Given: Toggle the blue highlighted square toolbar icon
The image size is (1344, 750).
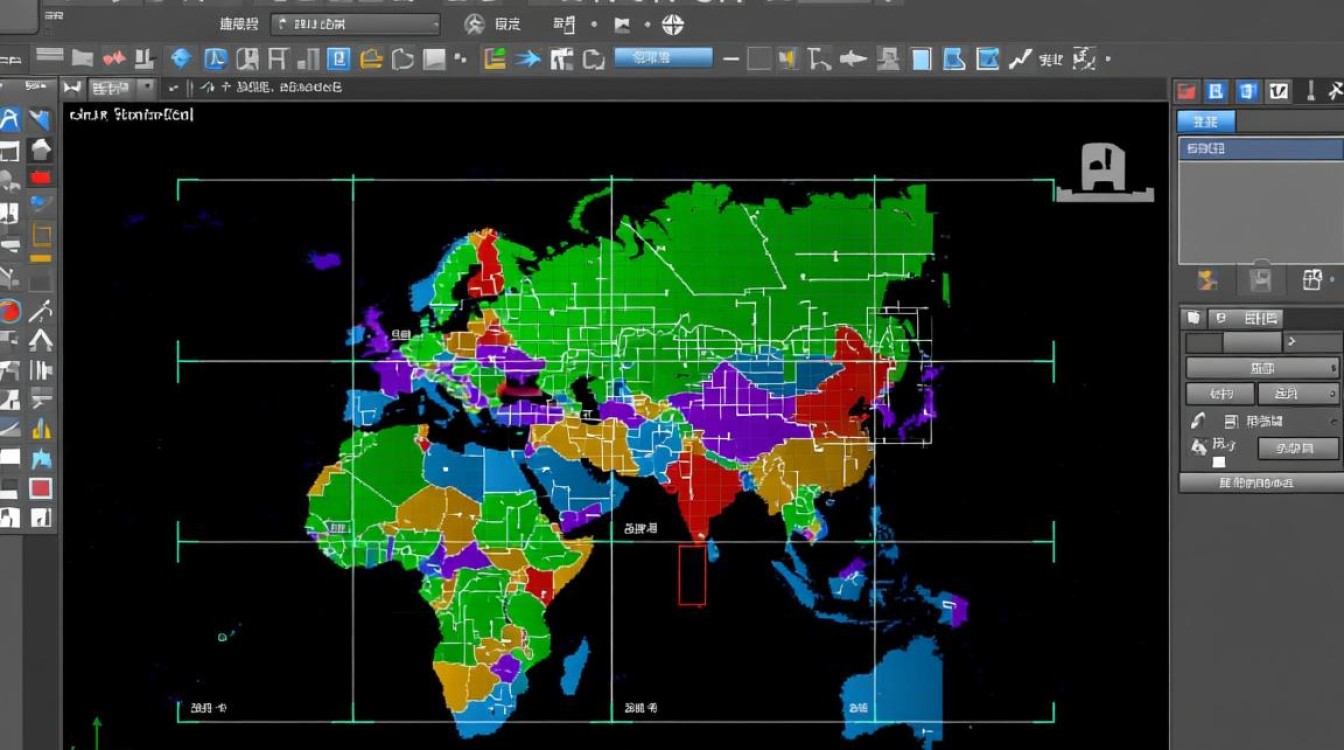Looking at the screenshot, I should (338, 58).
